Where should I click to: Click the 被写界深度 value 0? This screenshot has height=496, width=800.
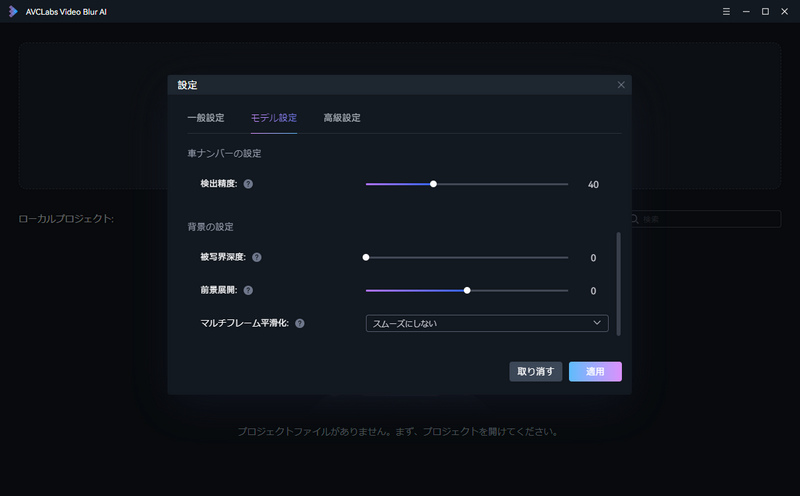point(593,258)
